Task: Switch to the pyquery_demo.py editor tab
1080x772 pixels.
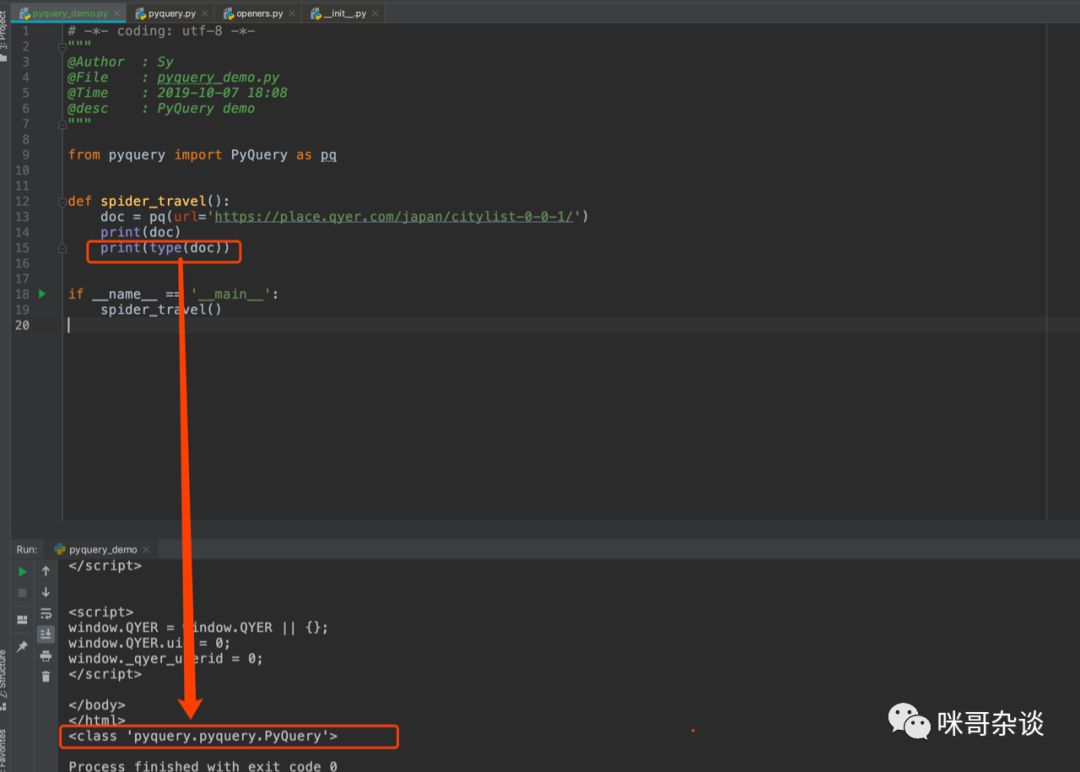Action: pyautogui.click(x=69, y=13)
